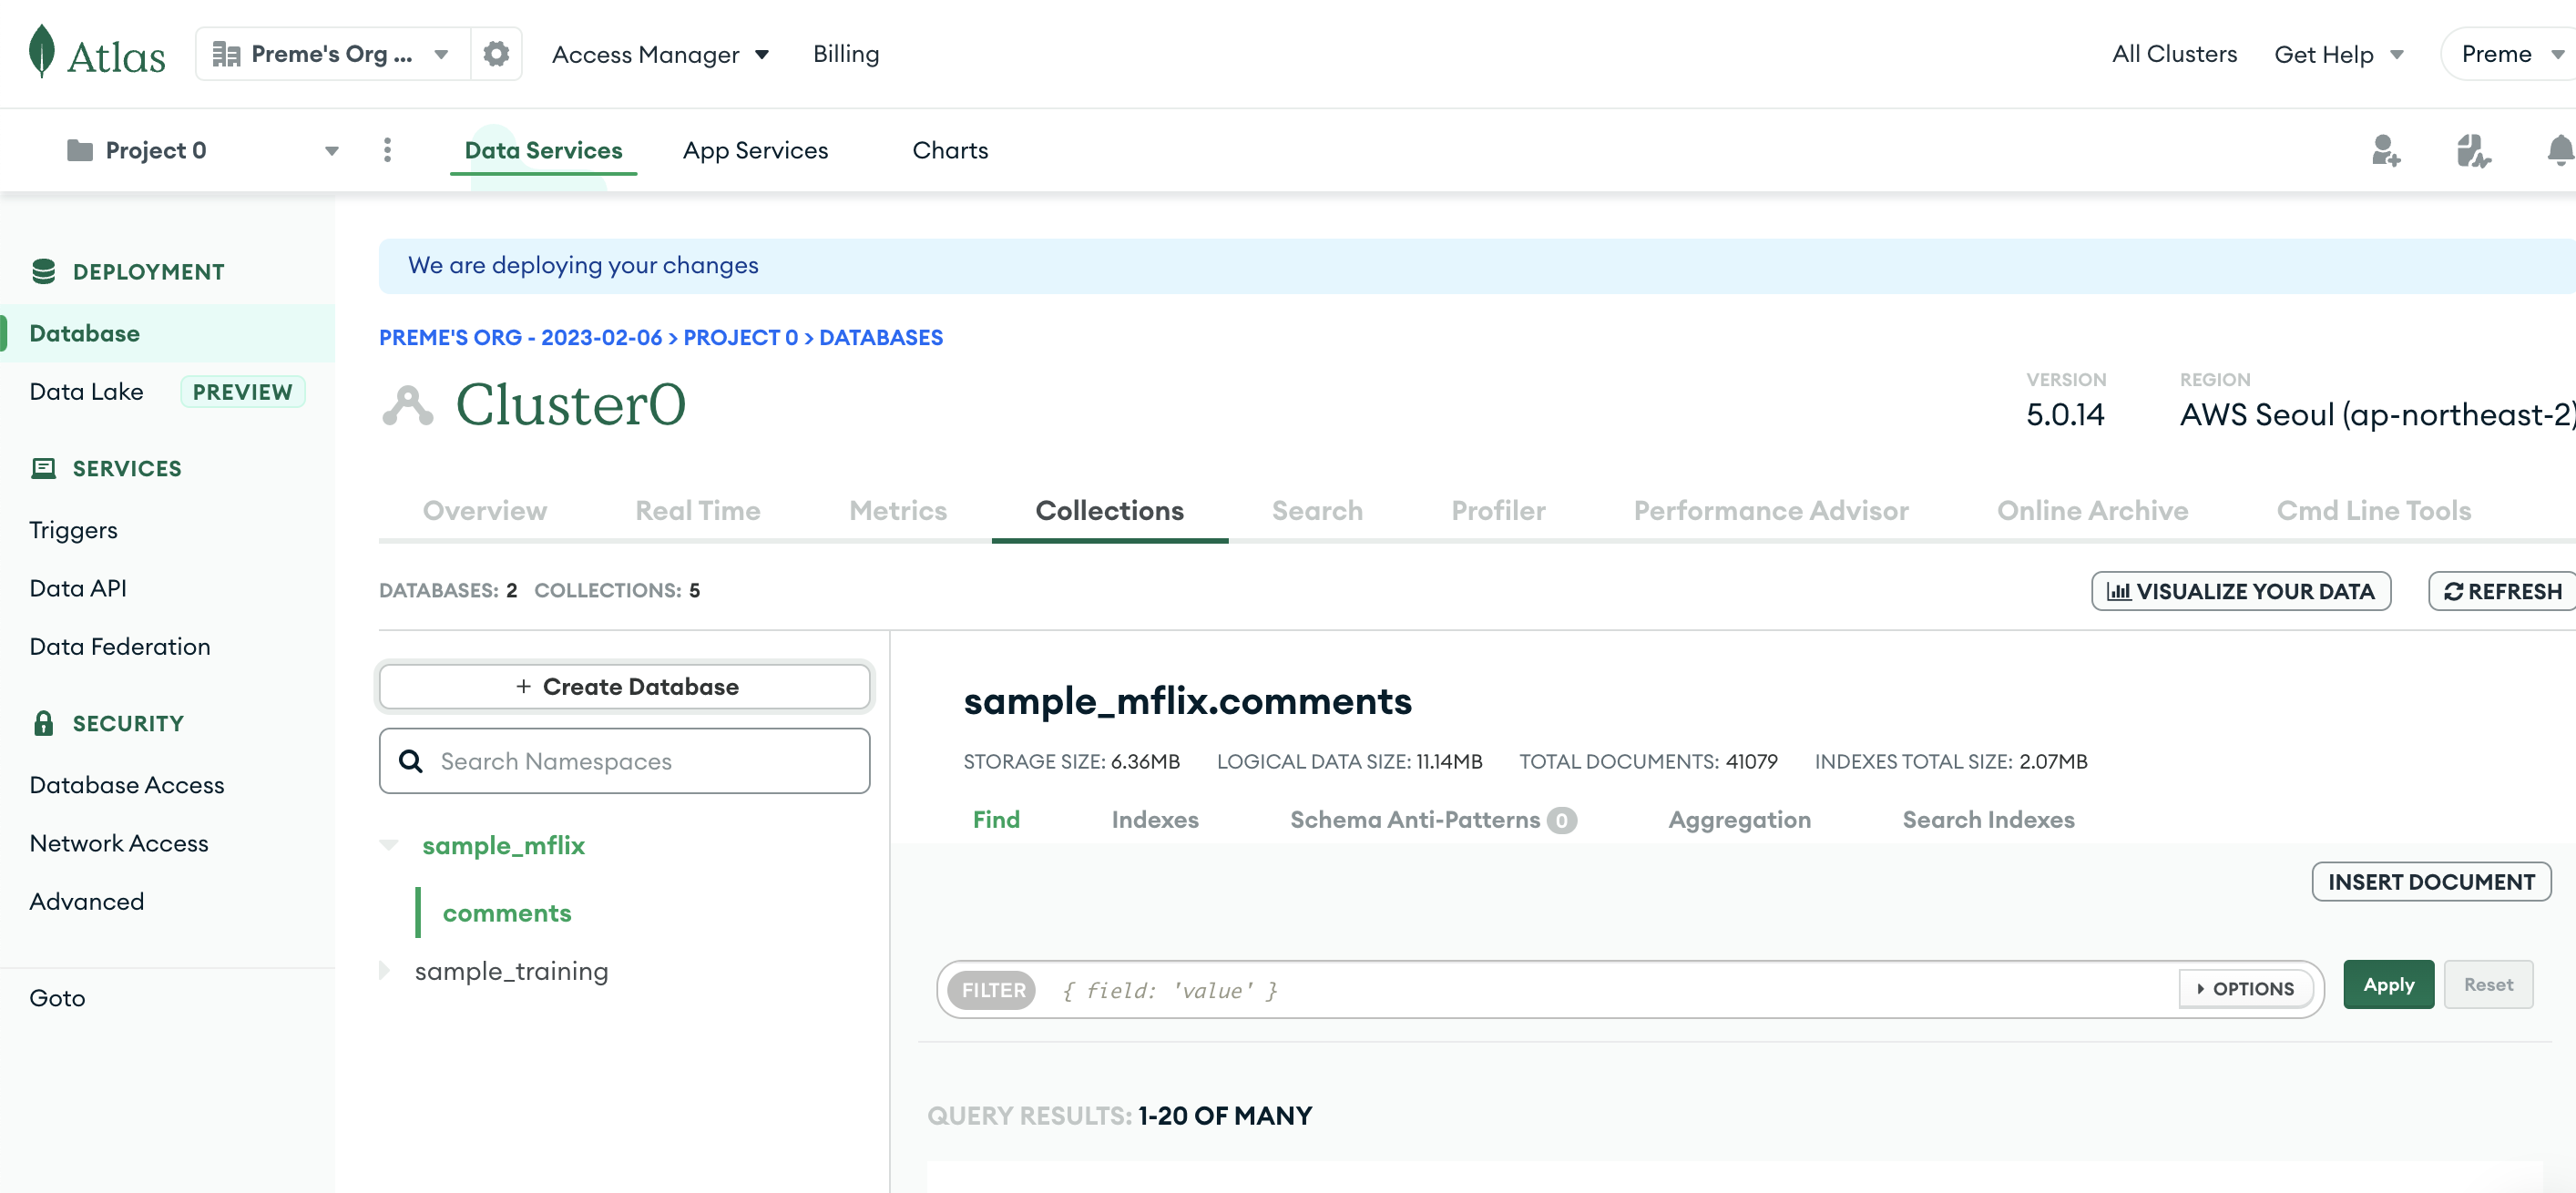
Task: Click the Preme's Org breadcrumb link
Action: coord(520,338)
